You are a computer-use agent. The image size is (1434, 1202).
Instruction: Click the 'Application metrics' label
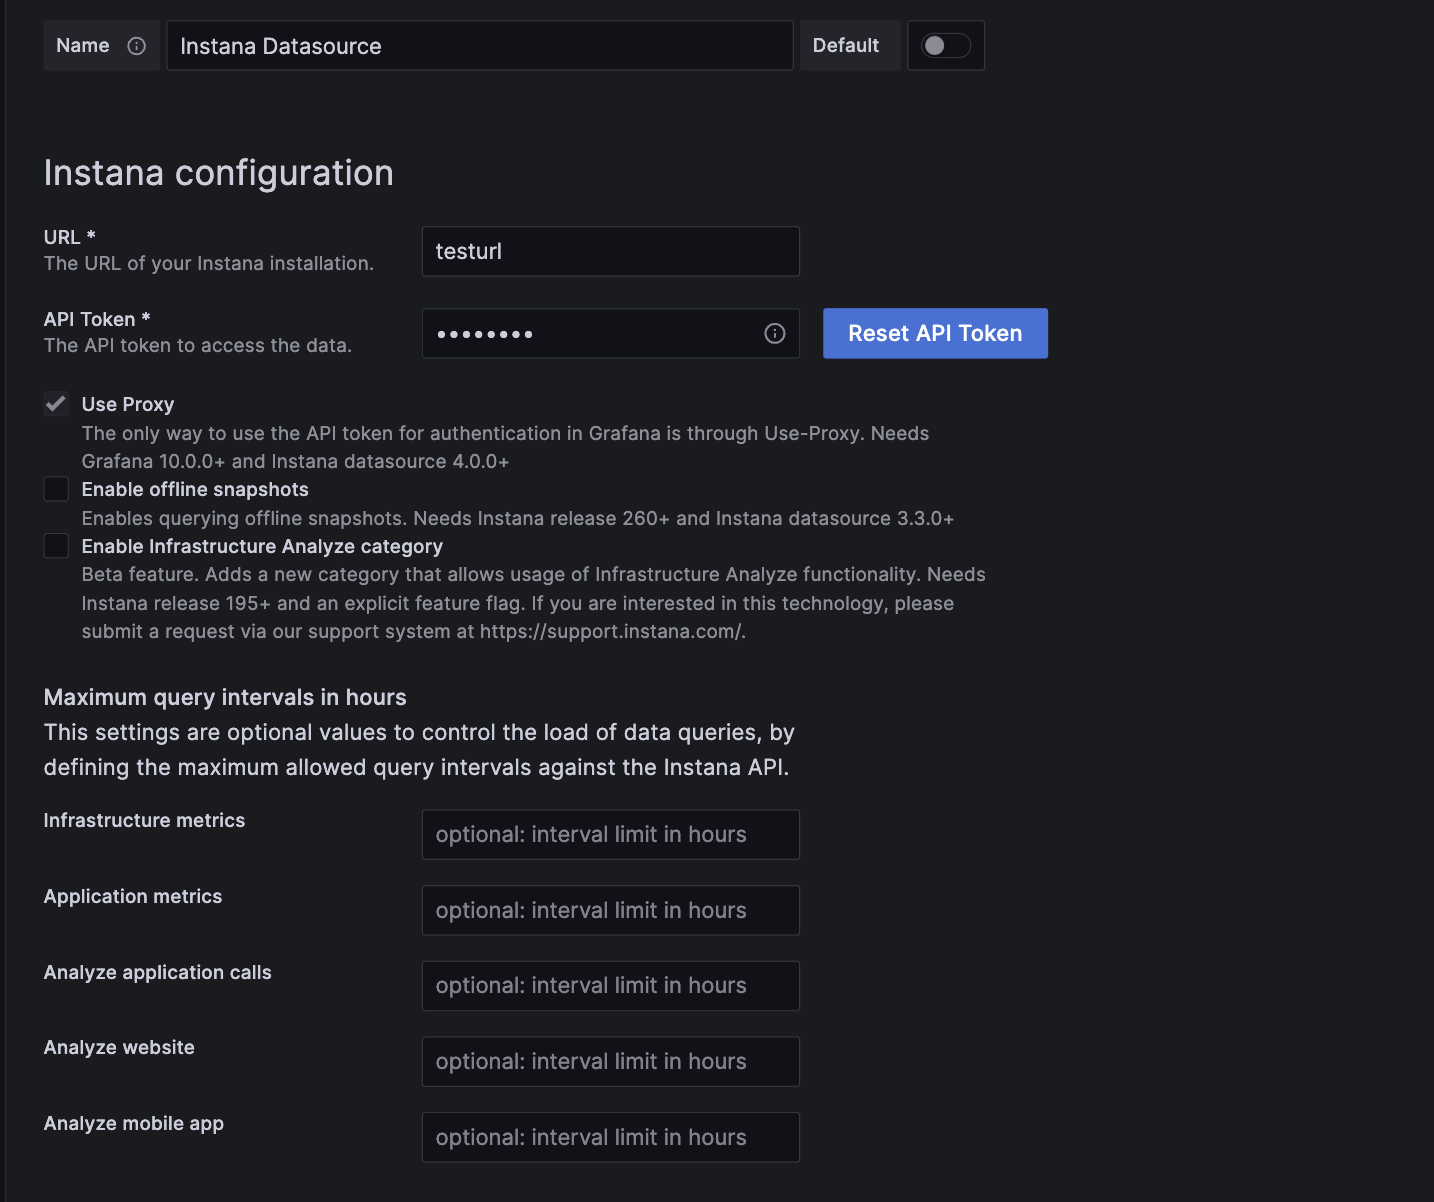click(133, 896)
